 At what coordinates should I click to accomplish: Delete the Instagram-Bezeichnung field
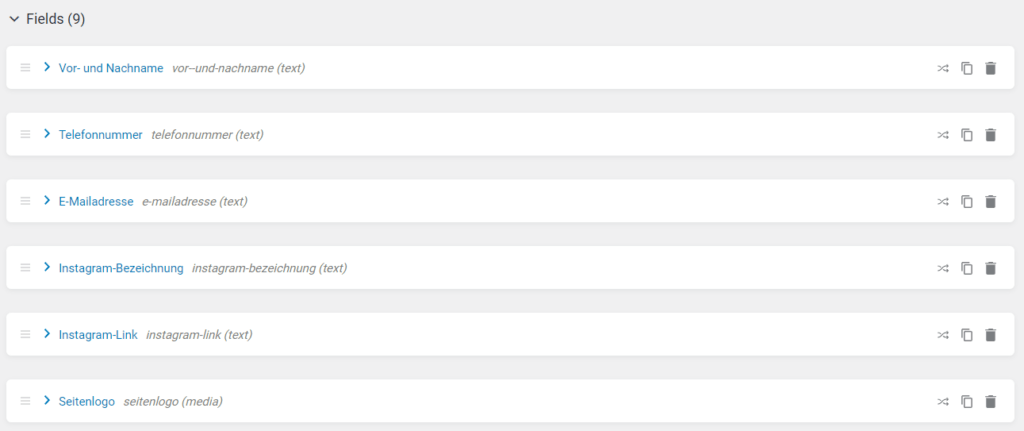coord(990,268)
